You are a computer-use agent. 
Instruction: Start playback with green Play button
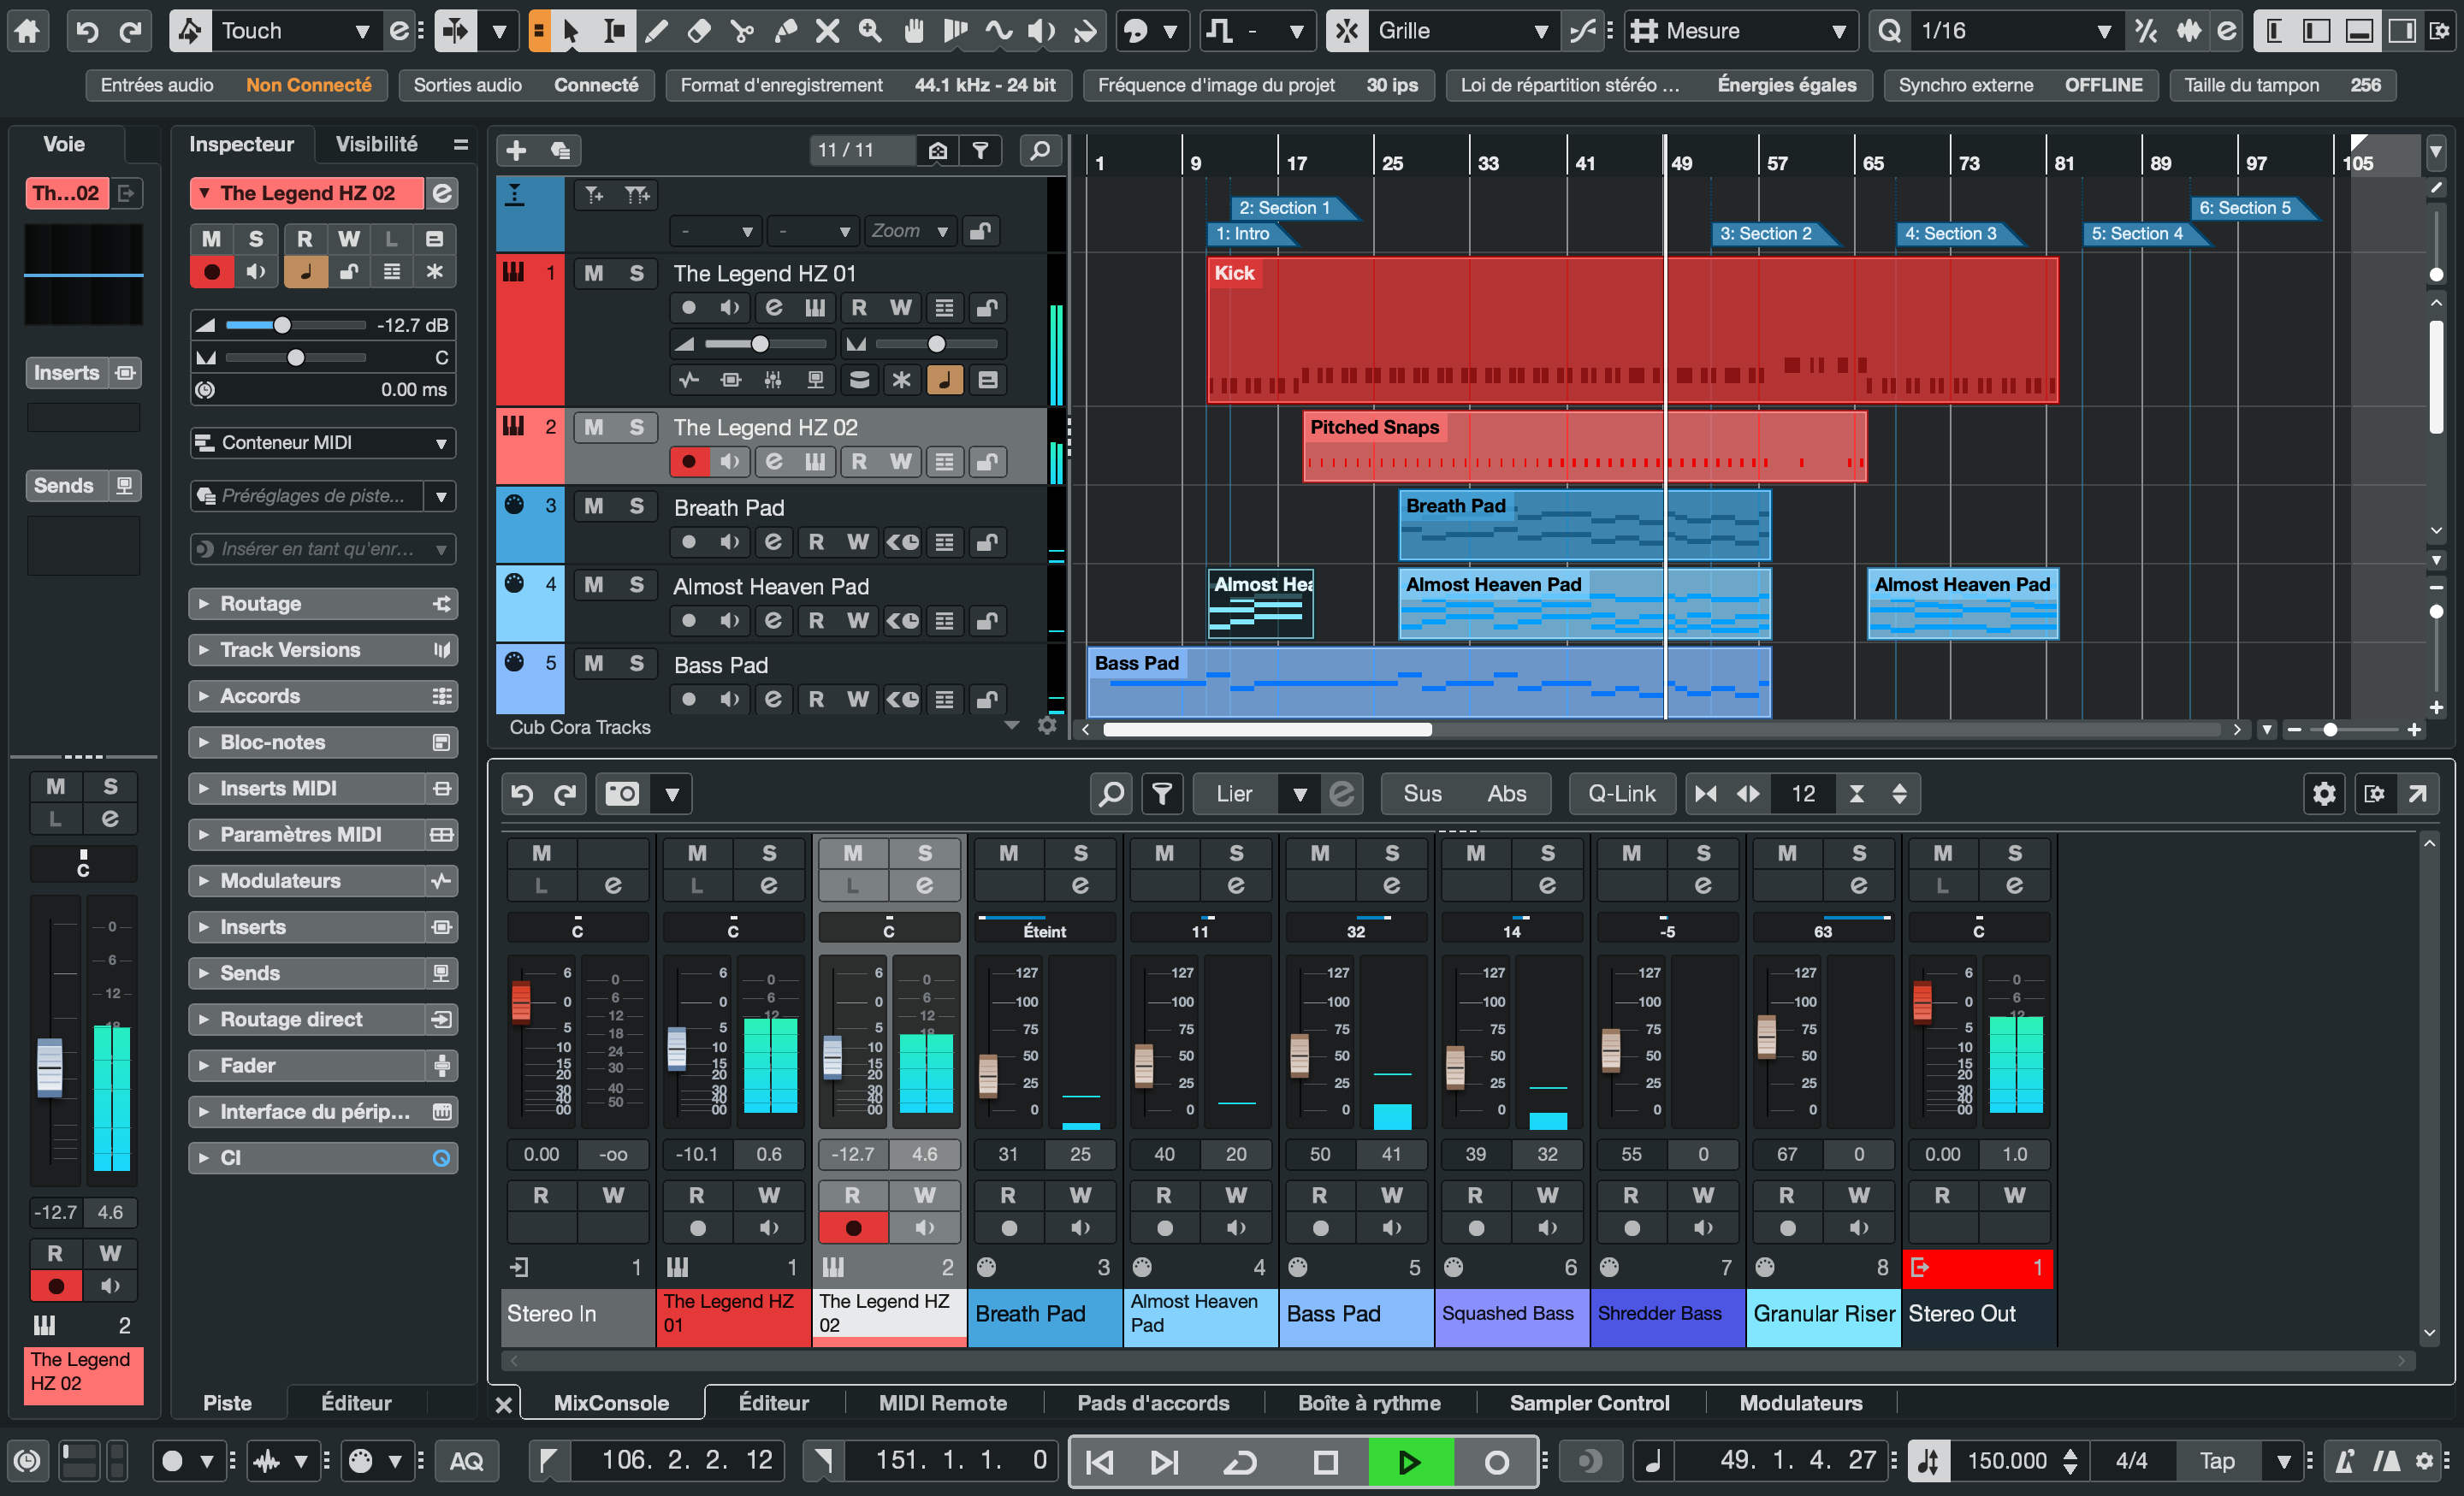1410,1462
